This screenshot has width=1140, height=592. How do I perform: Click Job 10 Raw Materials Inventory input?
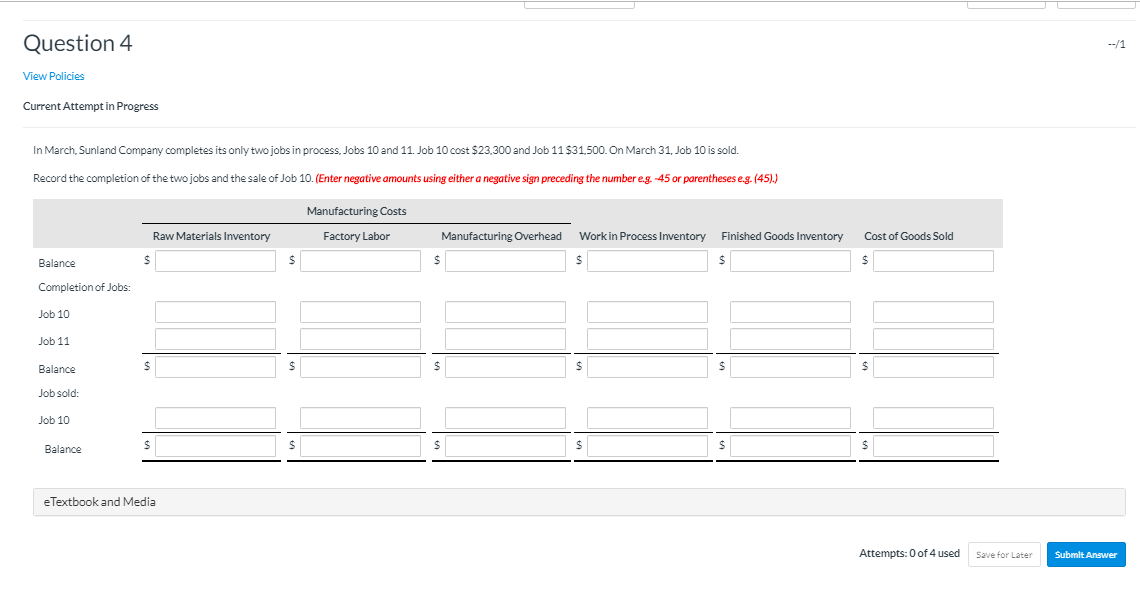pyautogui.click(x=216, y=311)
